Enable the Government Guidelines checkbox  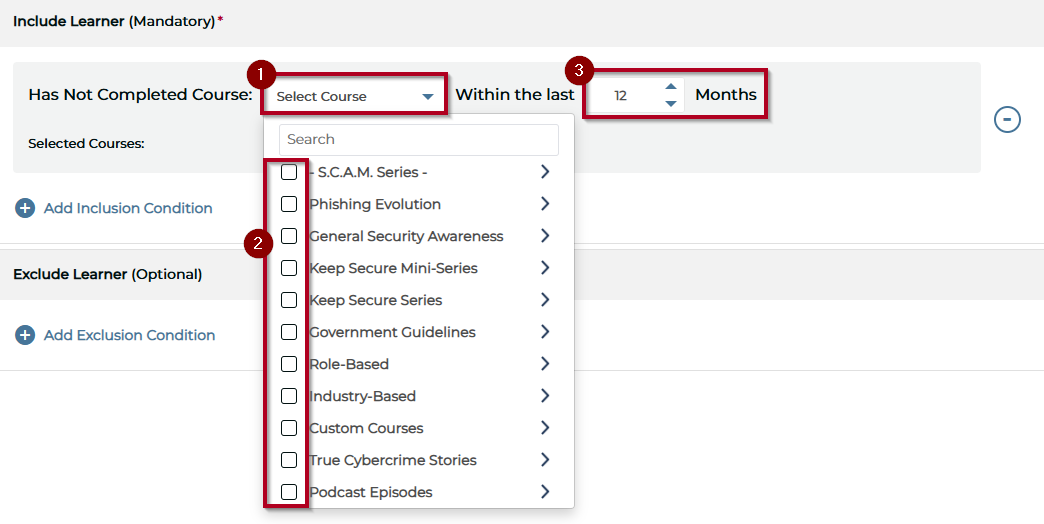click(289, 332)
